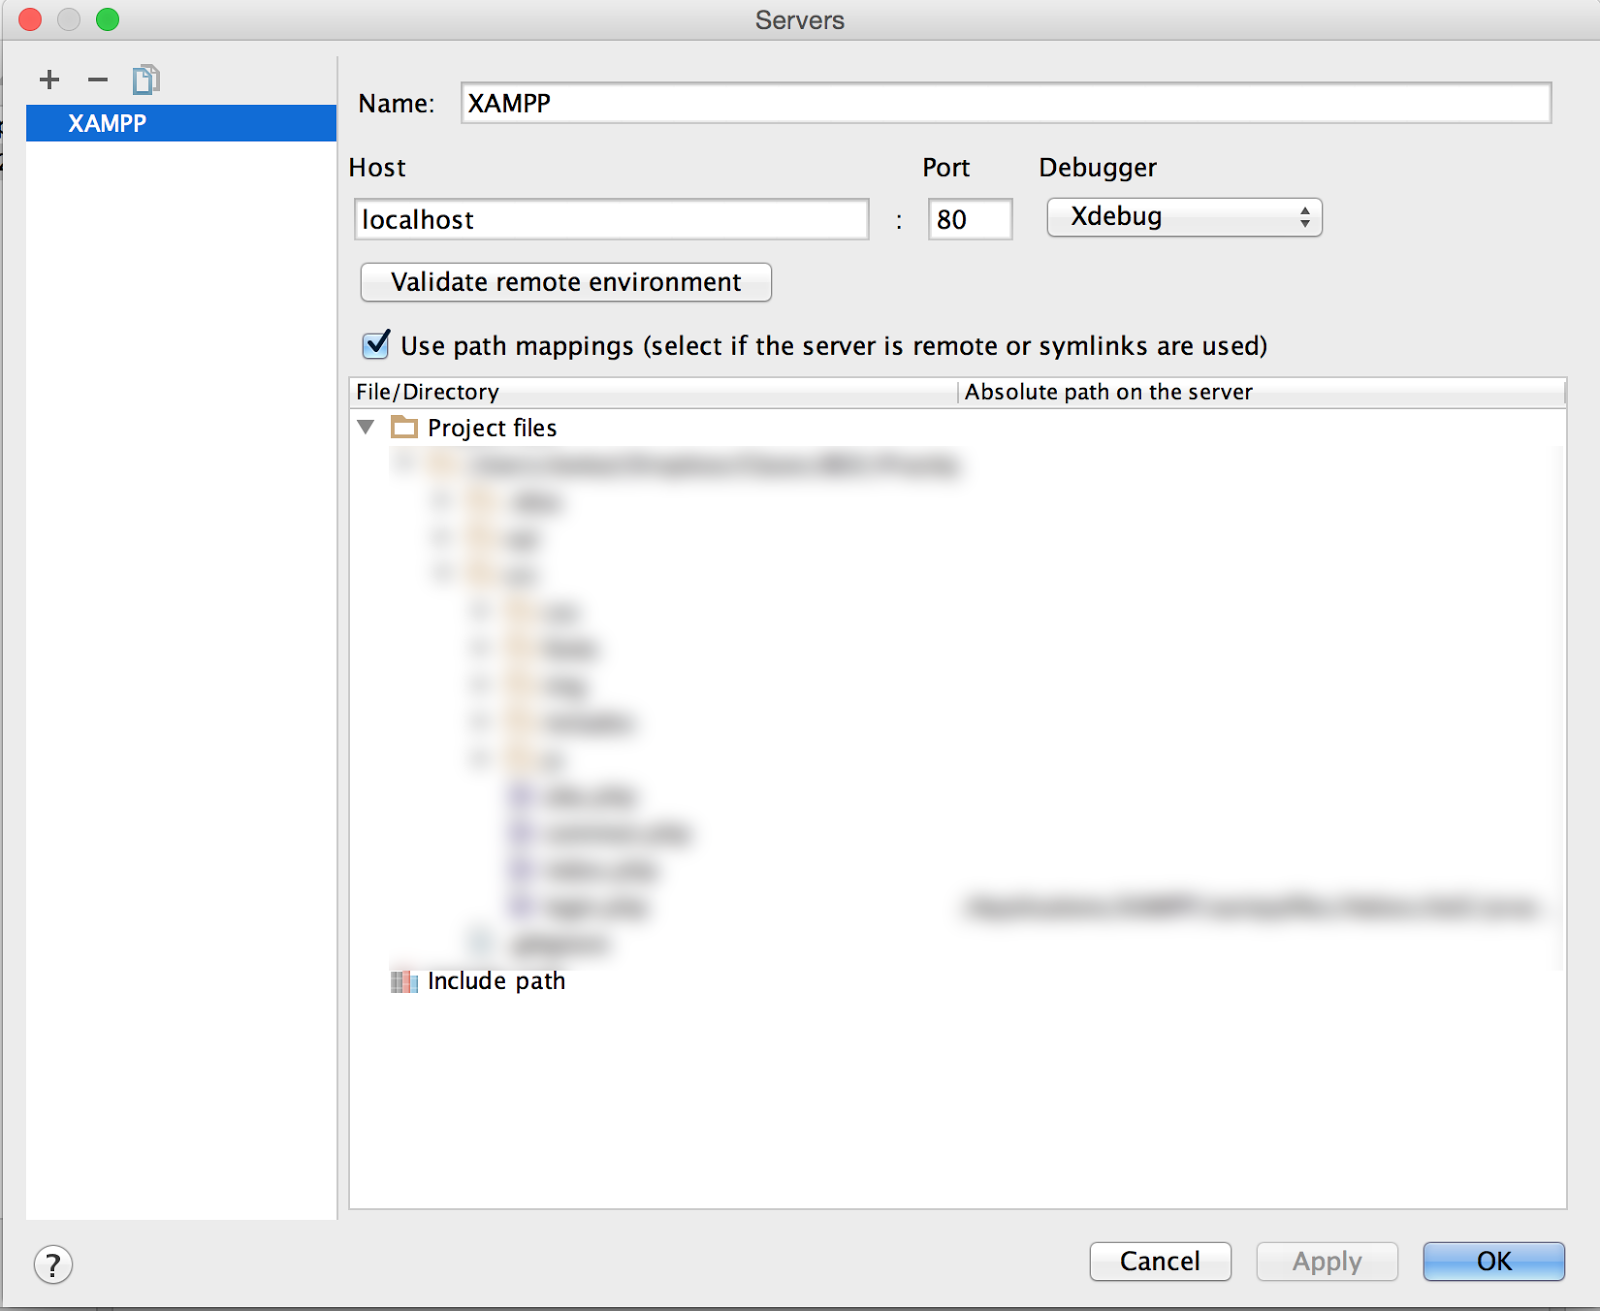Click File/Directory column header
Image resolution: width=1600 pixels, height=1311 pixels.
(654, 392)
